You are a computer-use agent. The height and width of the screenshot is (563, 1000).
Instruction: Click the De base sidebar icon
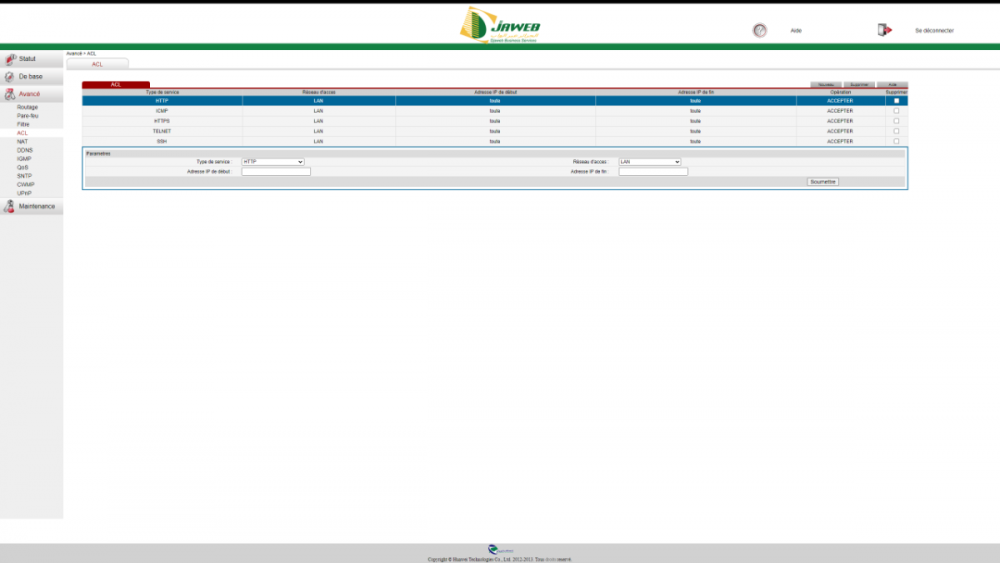[10, 77]
